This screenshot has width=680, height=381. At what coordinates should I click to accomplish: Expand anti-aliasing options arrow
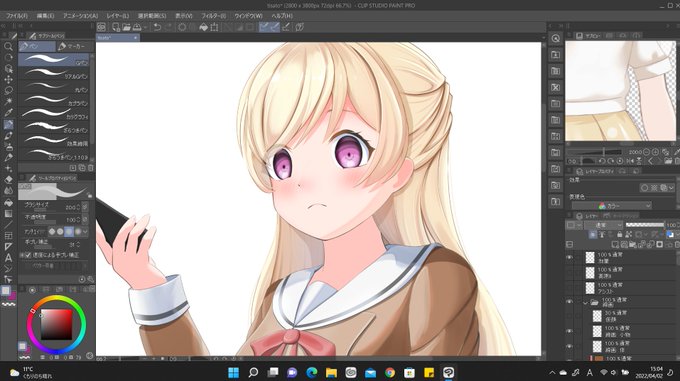pyautogui.click(x=85, y=232)
